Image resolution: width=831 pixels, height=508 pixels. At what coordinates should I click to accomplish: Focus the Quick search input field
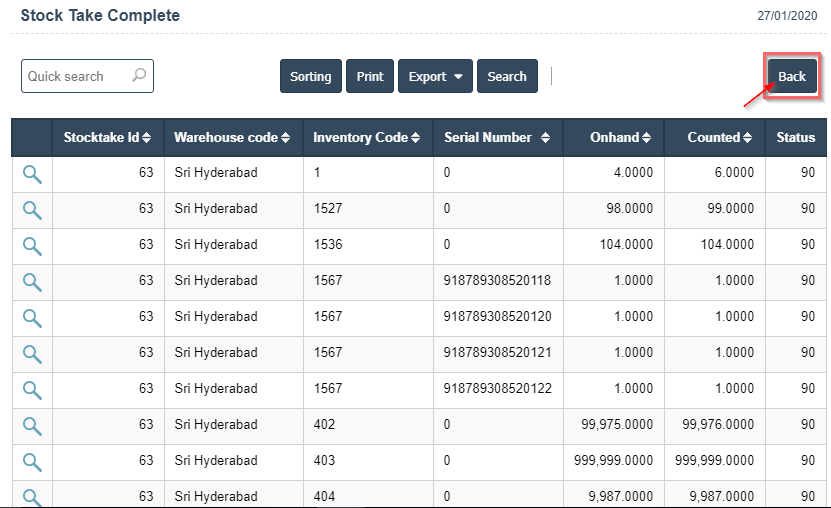click(75, 76)
